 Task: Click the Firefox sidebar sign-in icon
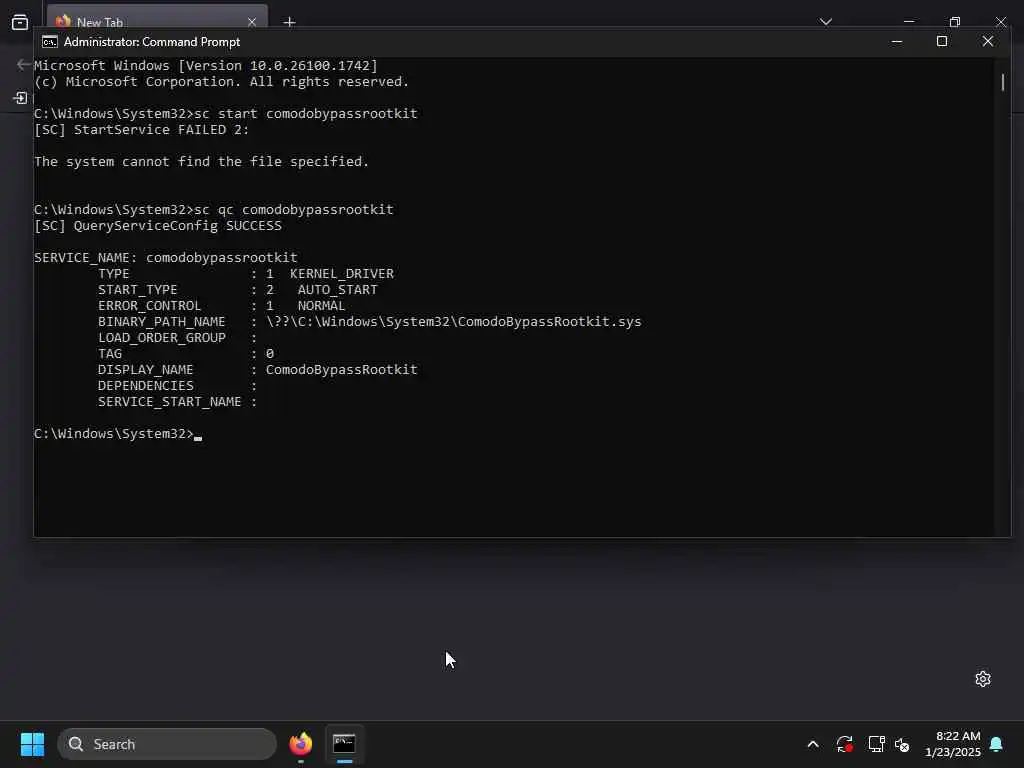tap(20, 98)
